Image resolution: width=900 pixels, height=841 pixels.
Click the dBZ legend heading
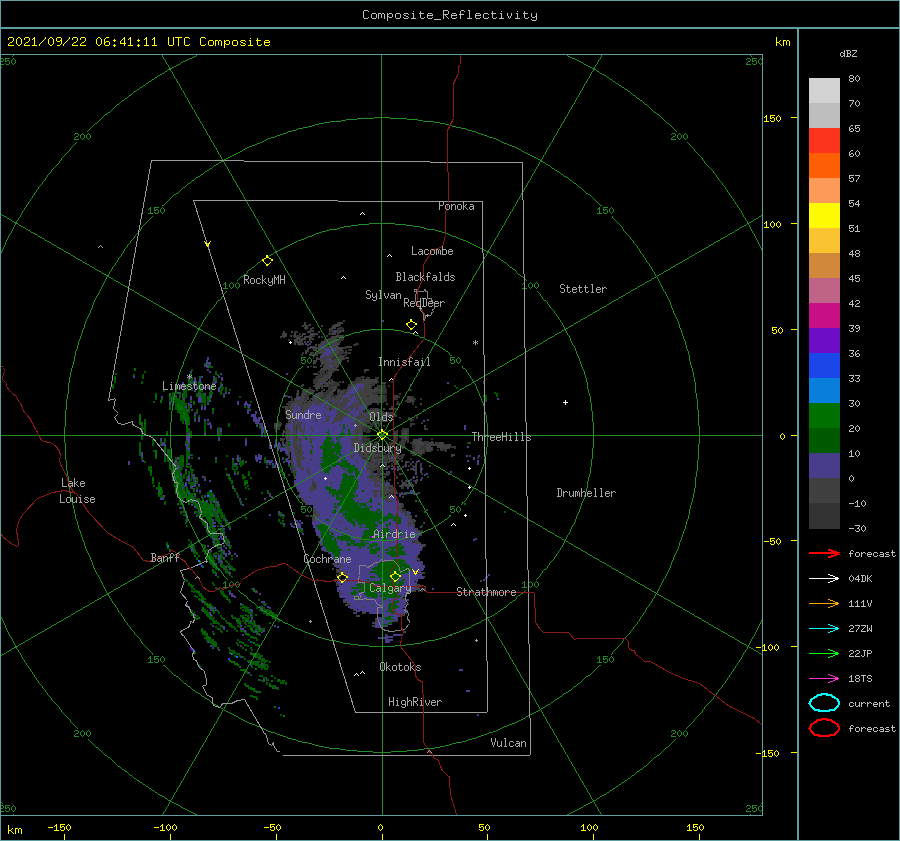848,53
